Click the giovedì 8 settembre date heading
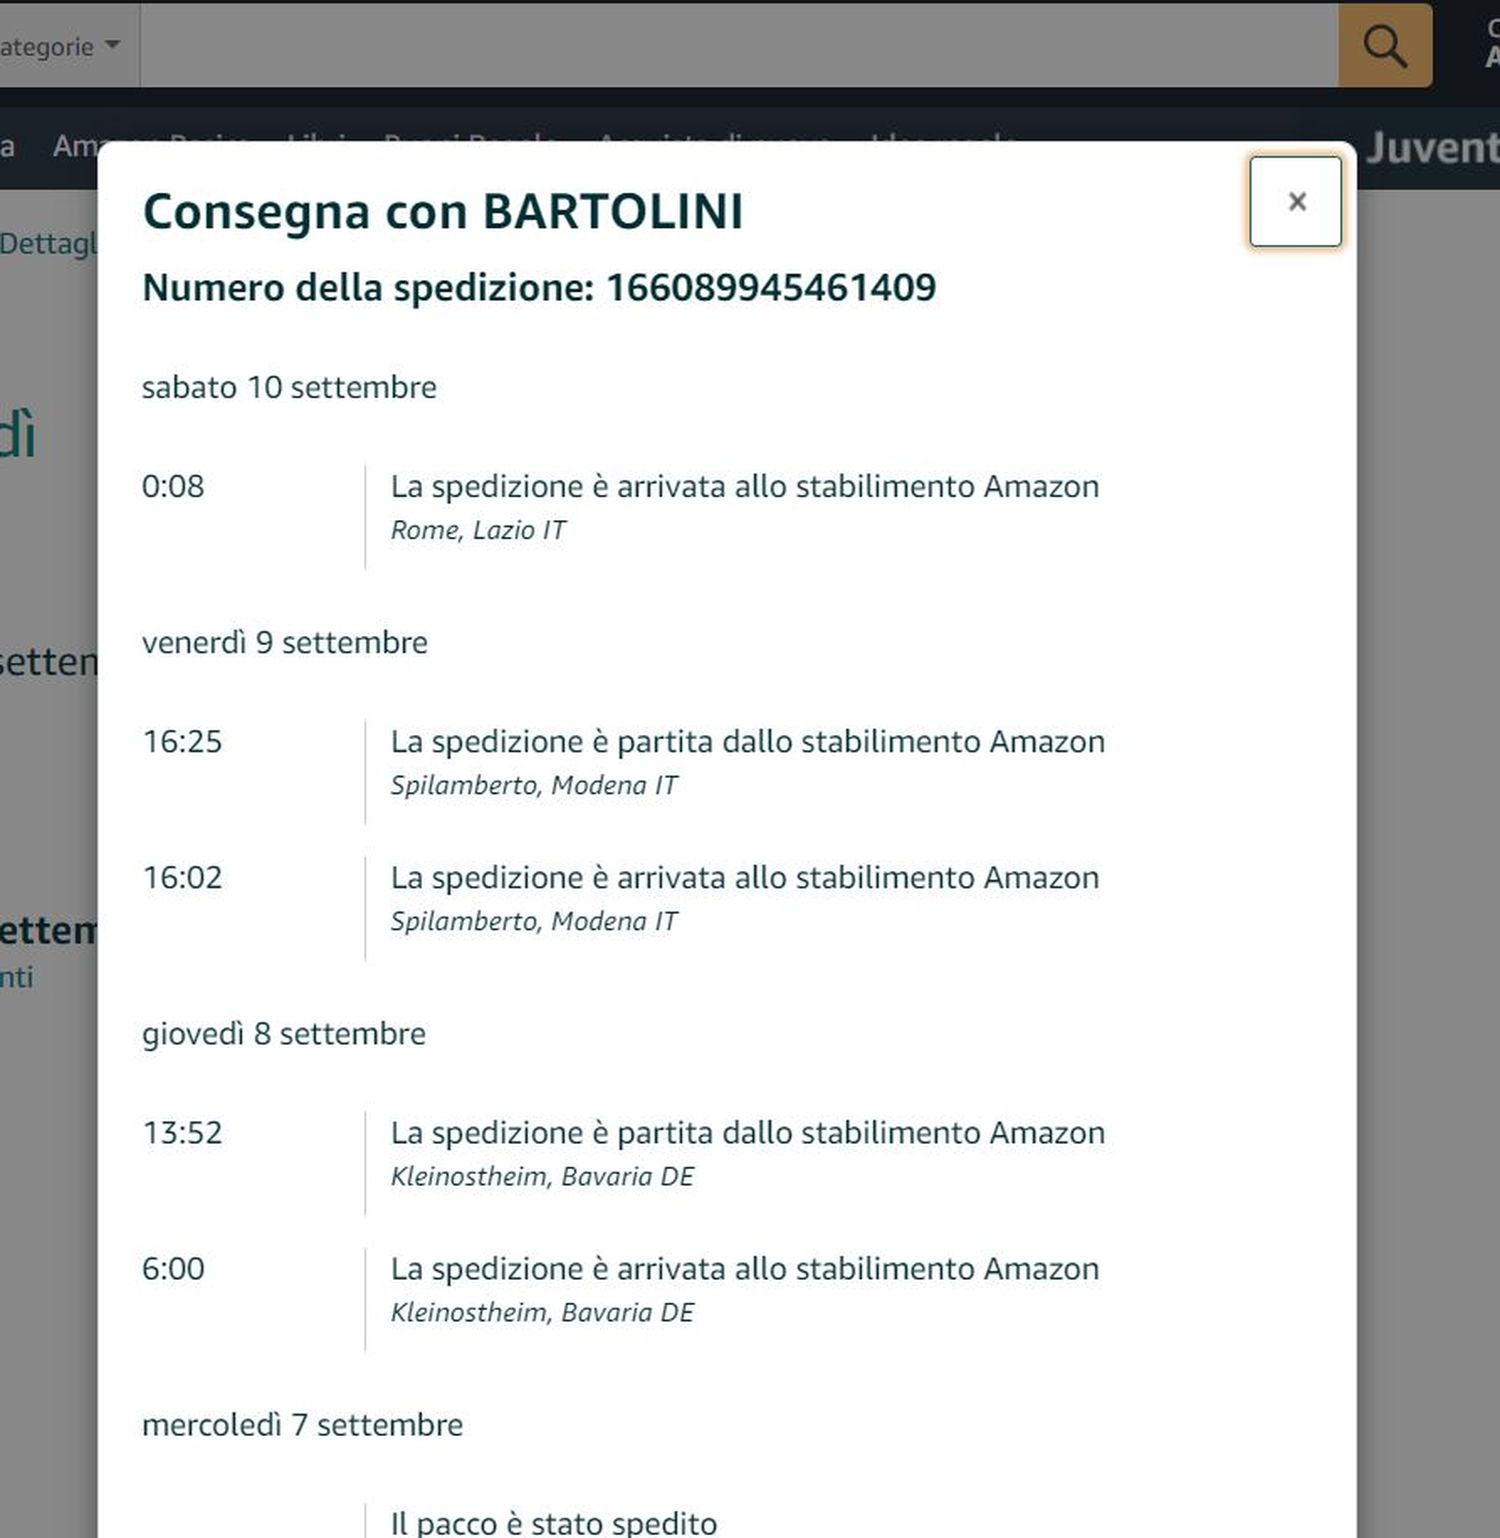 (283, 1033)
